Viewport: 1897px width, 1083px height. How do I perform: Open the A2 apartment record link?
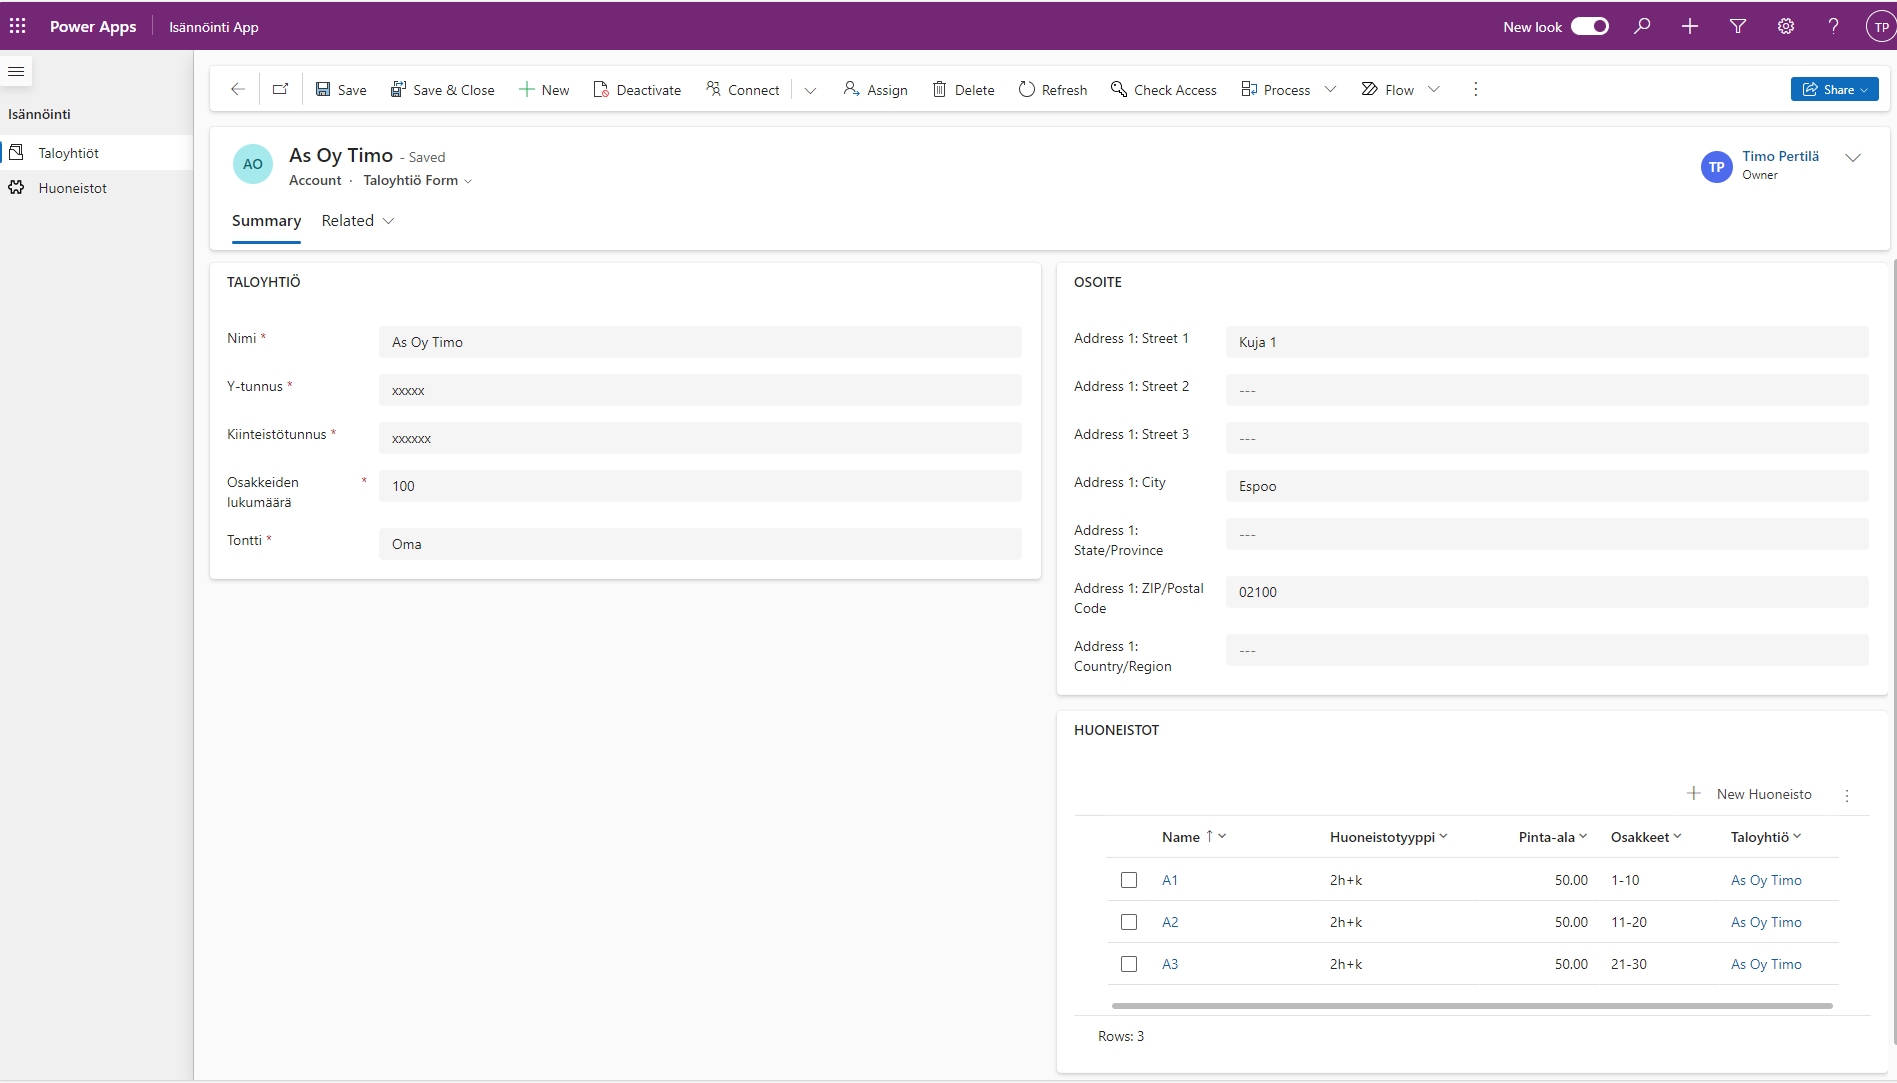pos(1170,922)
